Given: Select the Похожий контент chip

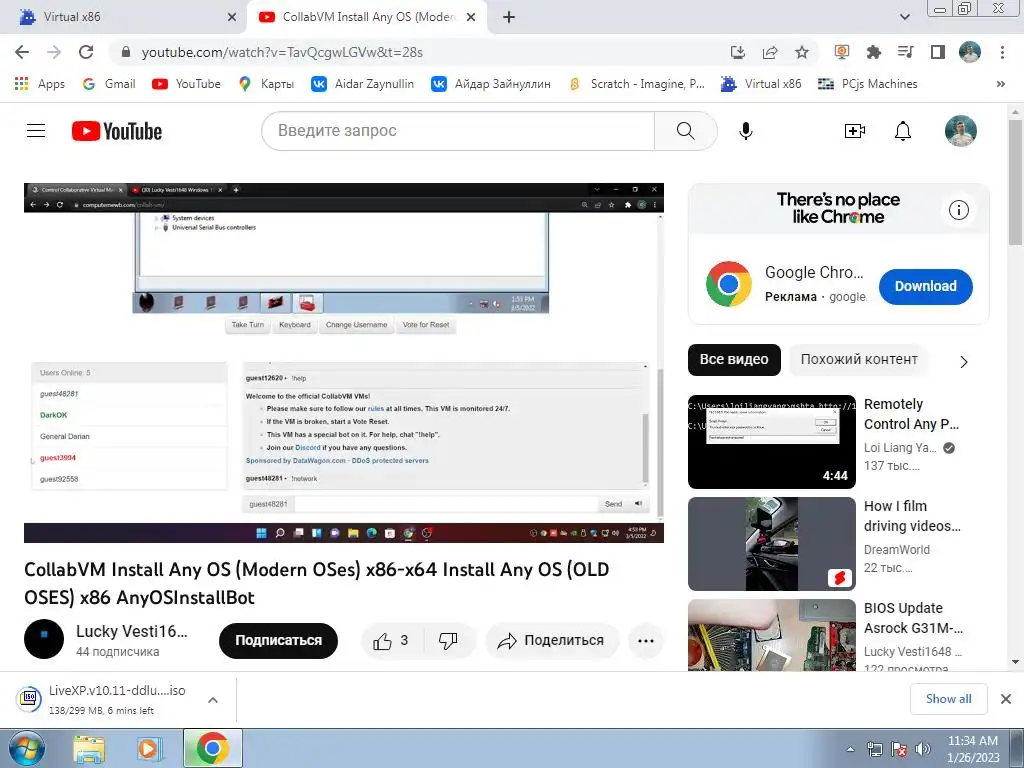Looking at the screenshot, I should coord(859,359).
